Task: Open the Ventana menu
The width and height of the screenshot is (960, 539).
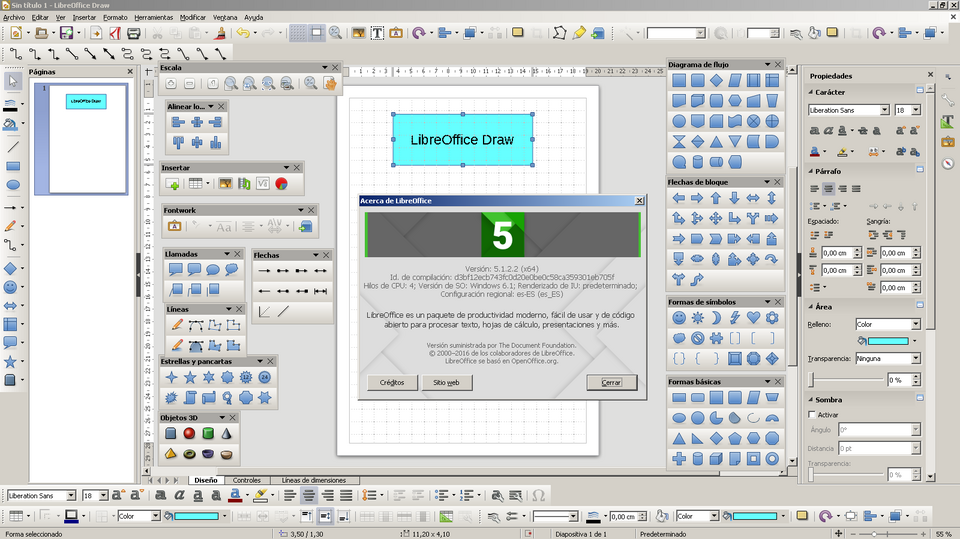Action: coord(225,17)
